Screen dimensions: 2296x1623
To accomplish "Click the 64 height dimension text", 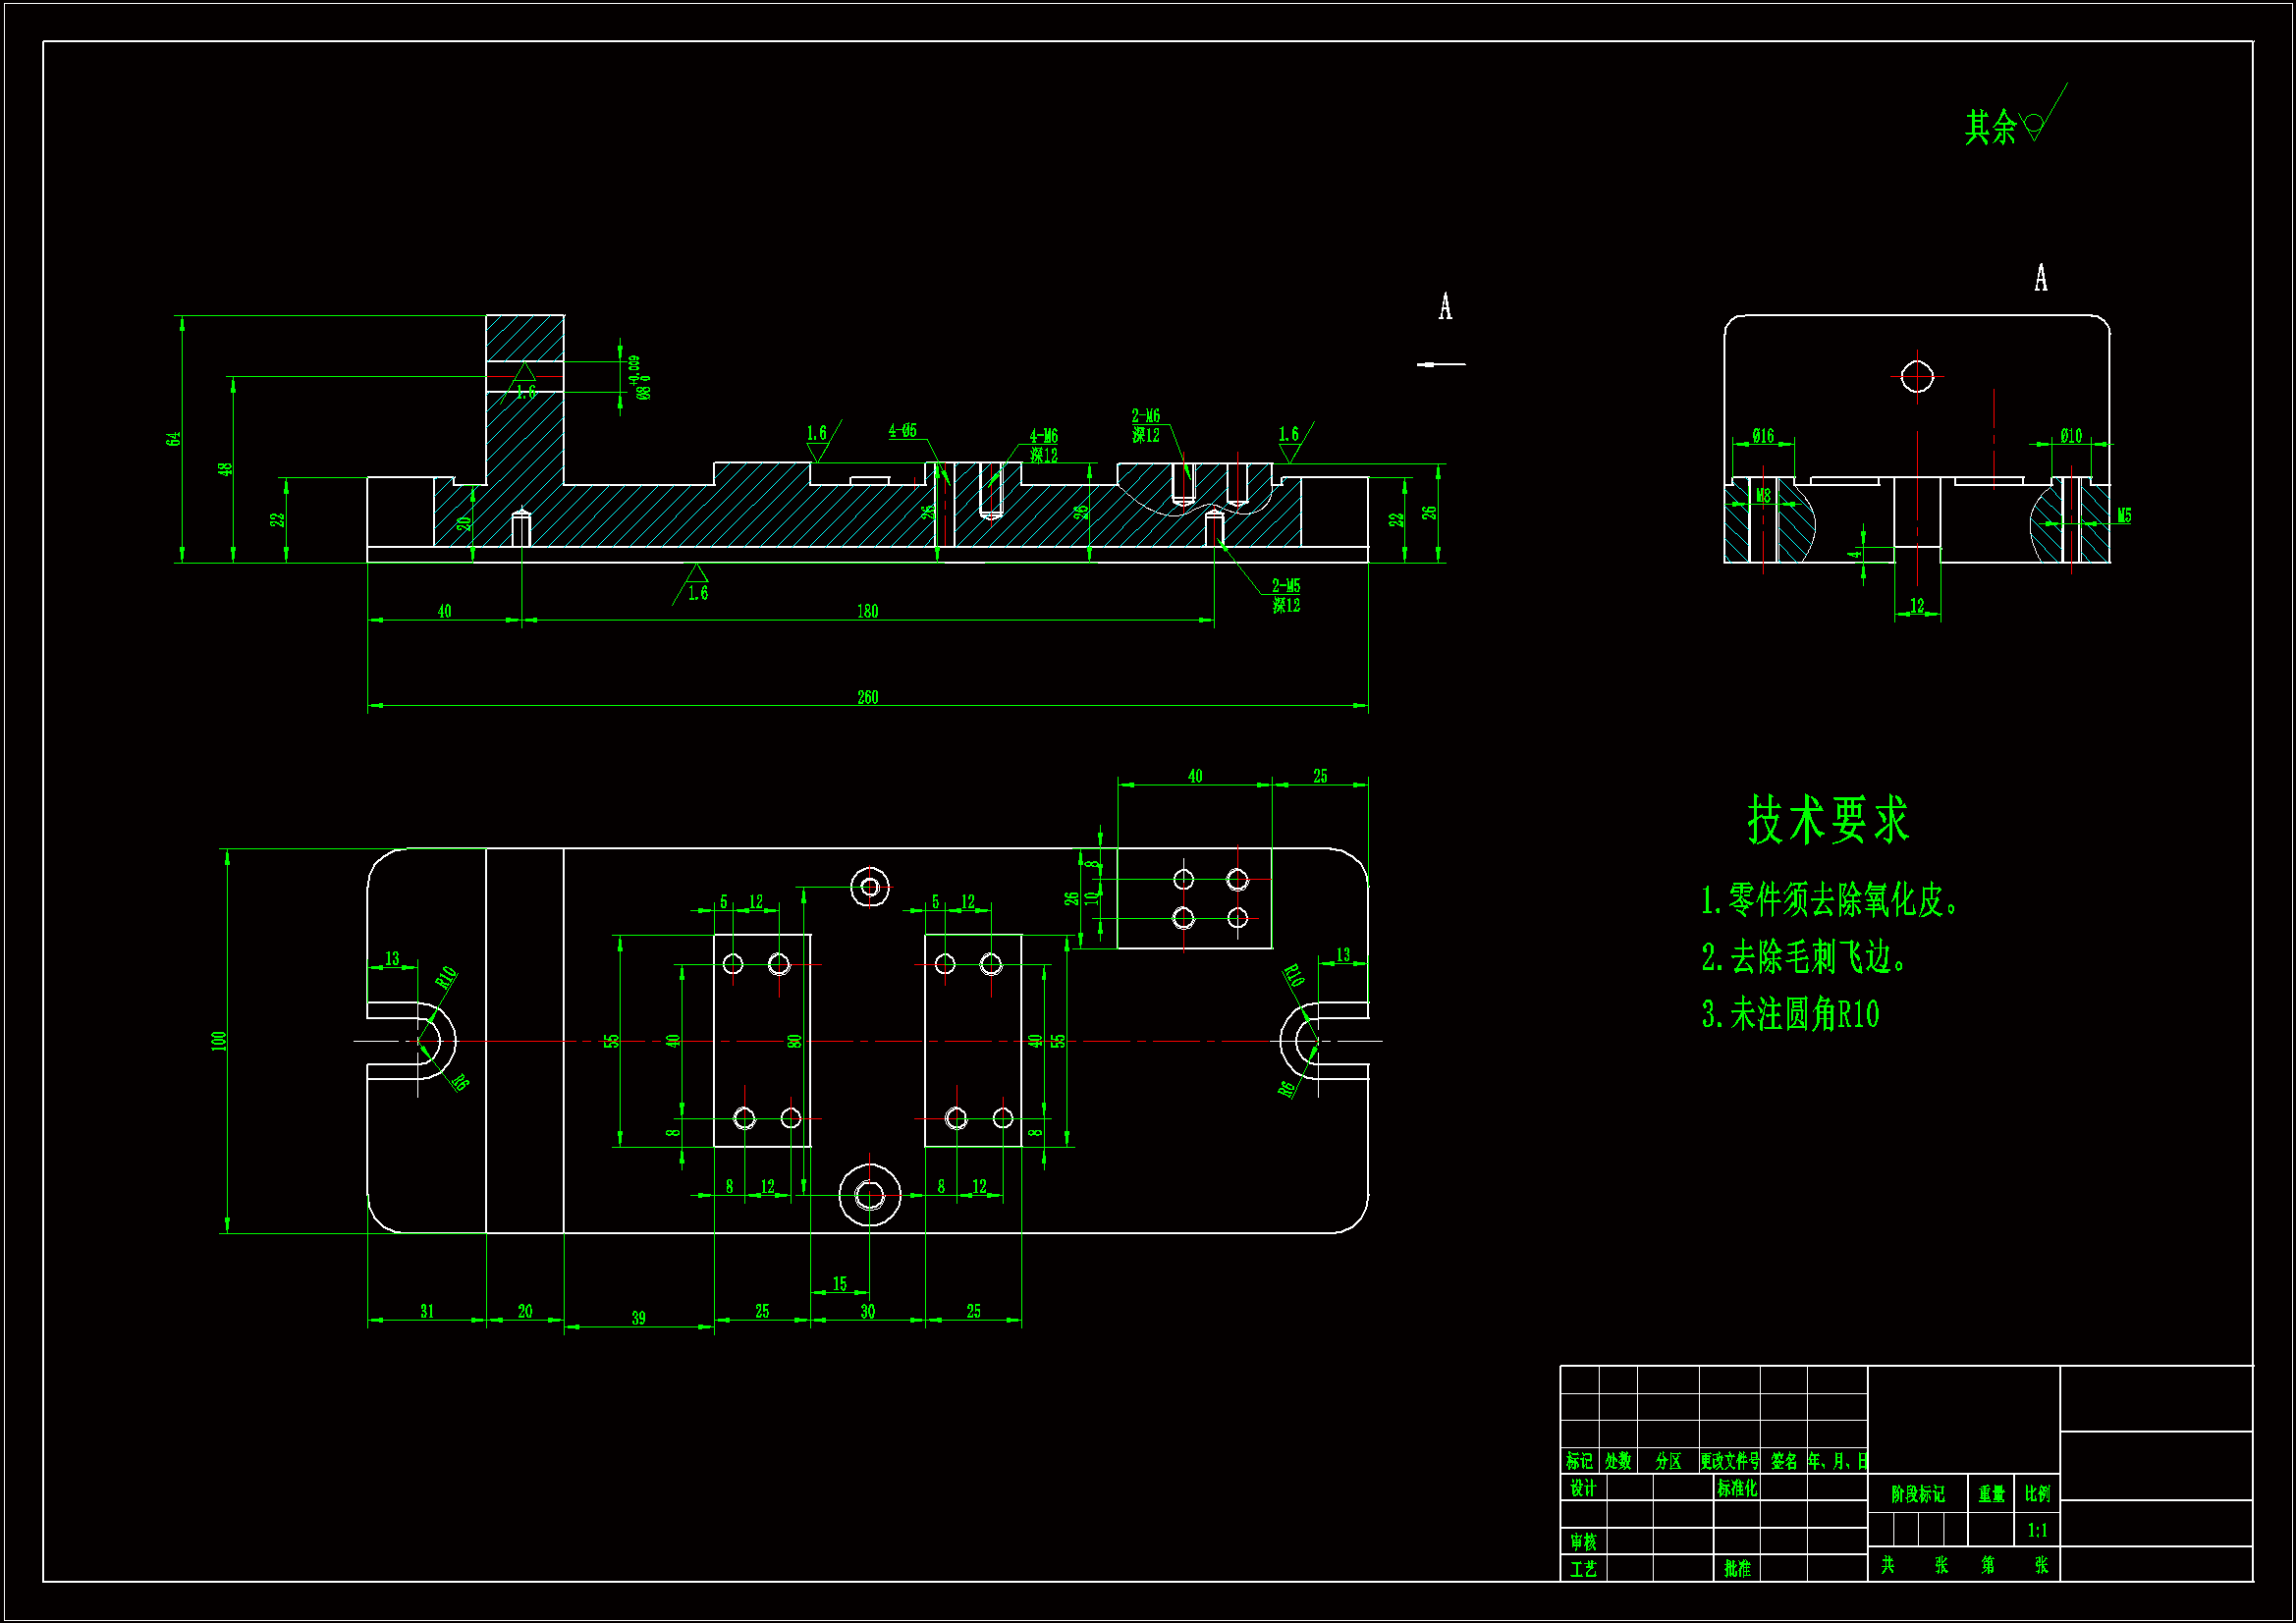I will tap(174, 439).
